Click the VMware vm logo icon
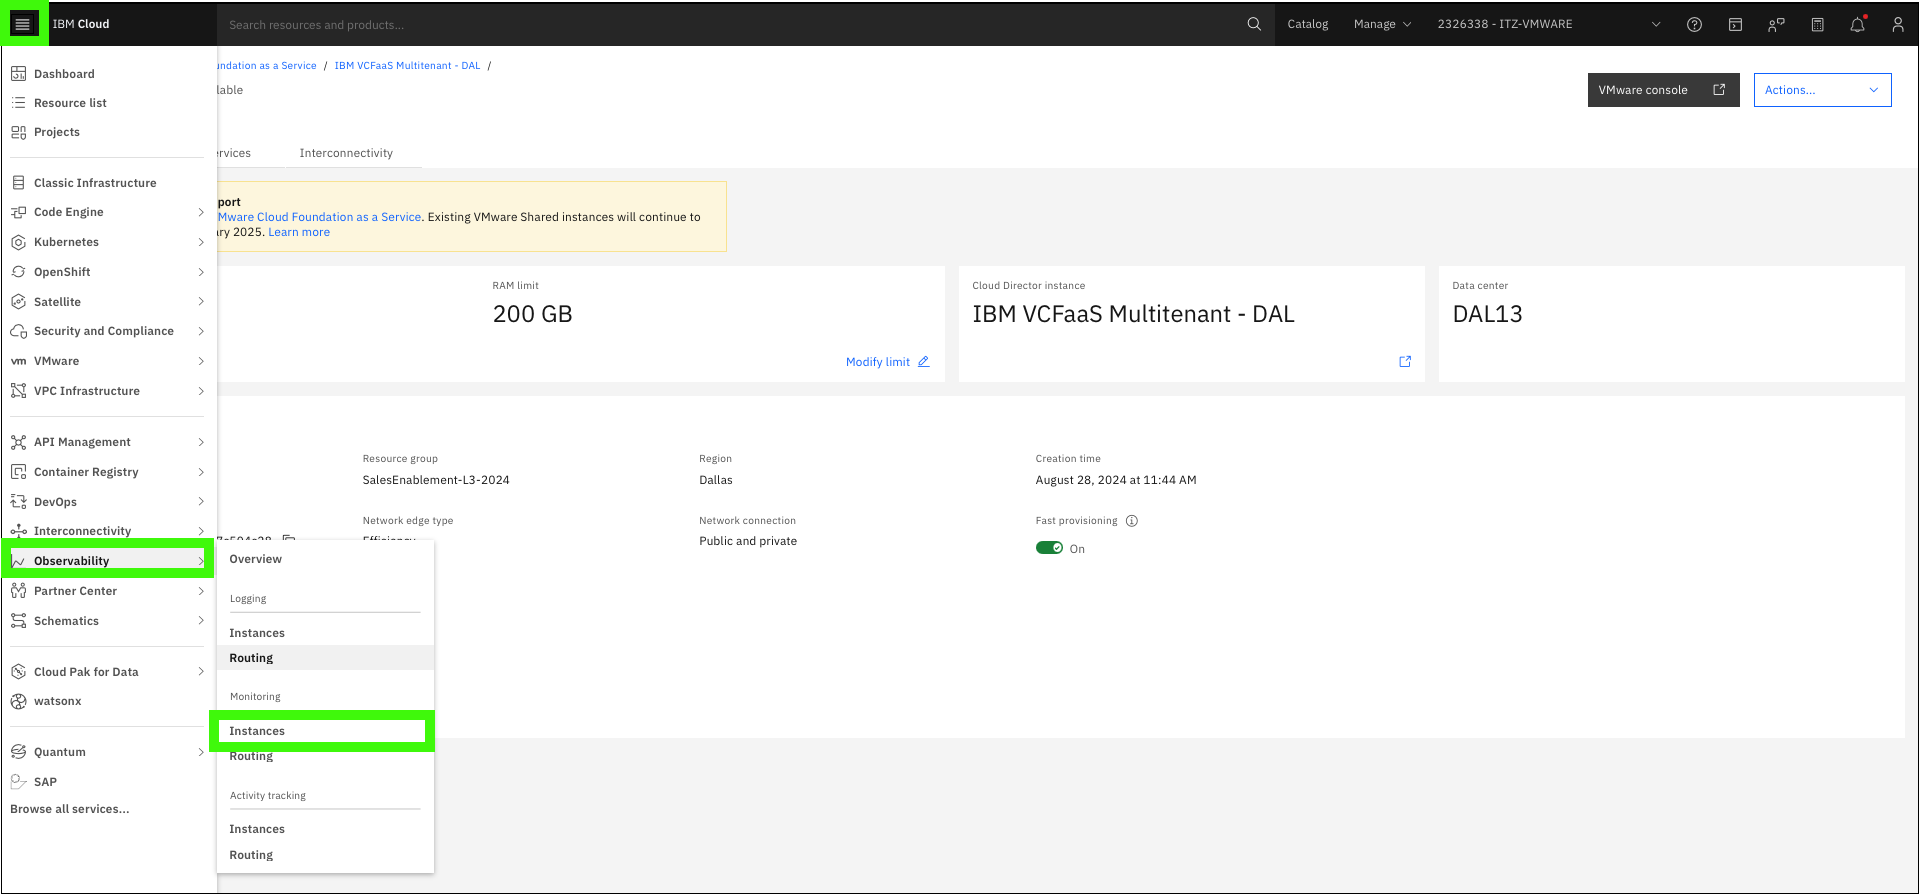 pos(18,361)
